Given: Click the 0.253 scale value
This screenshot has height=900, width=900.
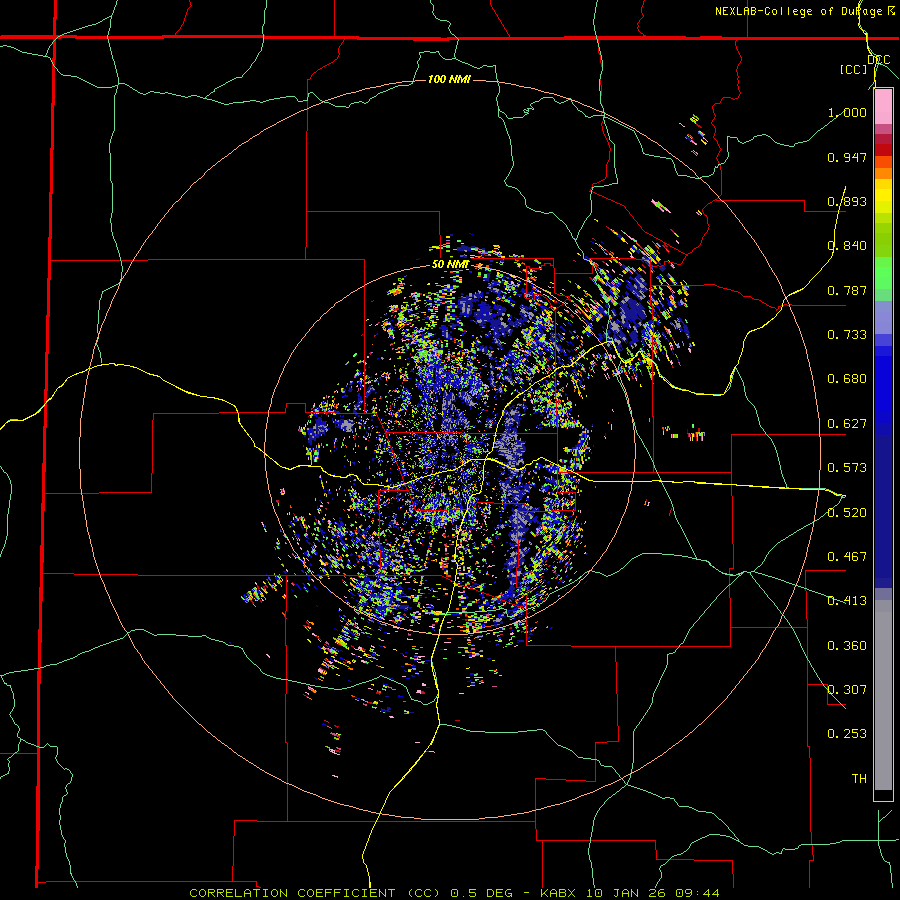Looking at the screenshot, I should click(847, 734).
